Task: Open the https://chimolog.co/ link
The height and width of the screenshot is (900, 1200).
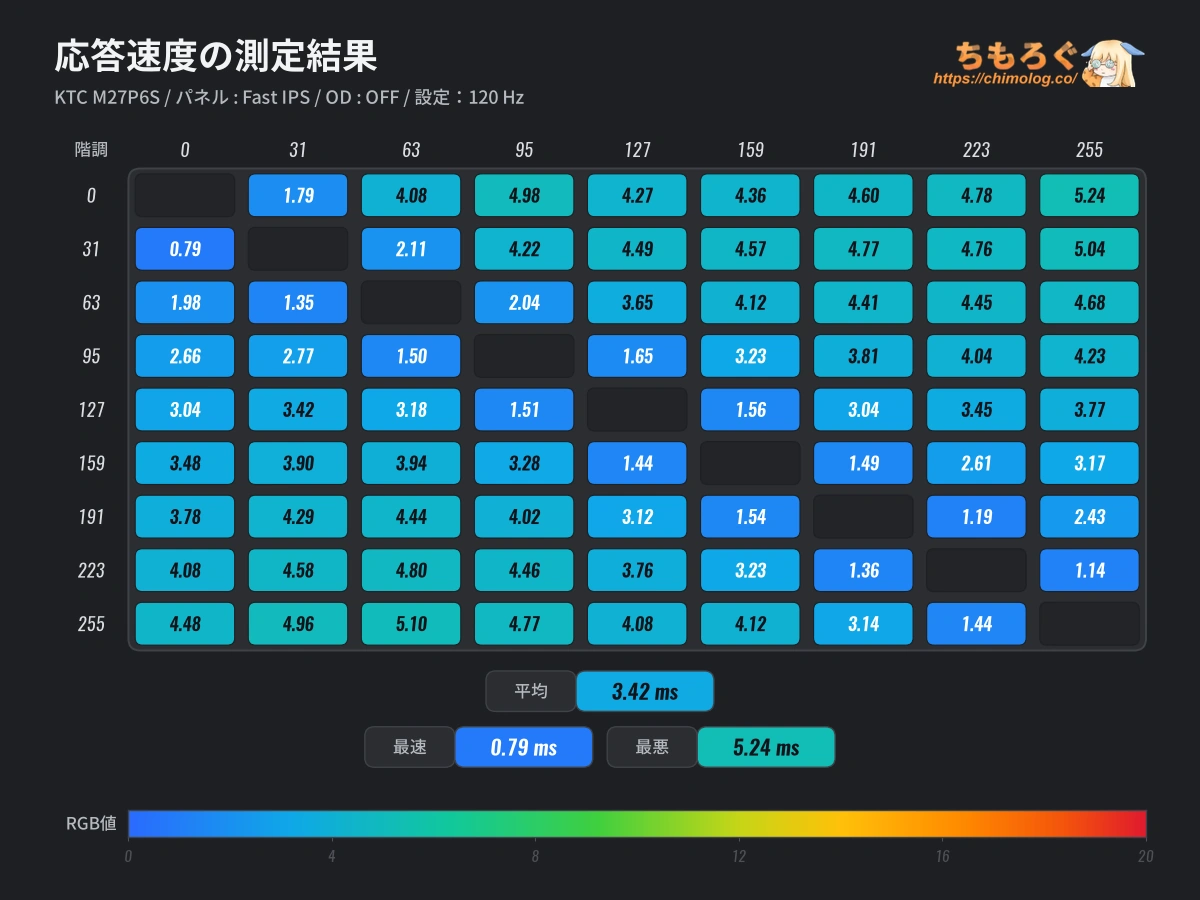Action: pos(1004,78)
